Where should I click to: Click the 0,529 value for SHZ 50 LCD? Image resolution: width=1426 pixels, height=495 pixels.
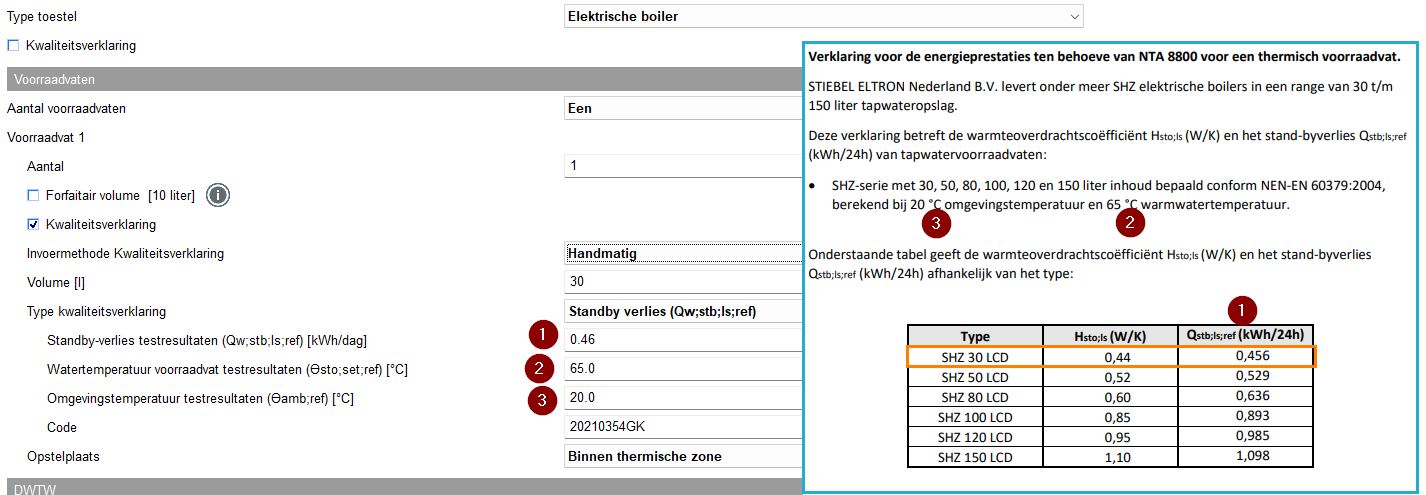(1245, 376)
